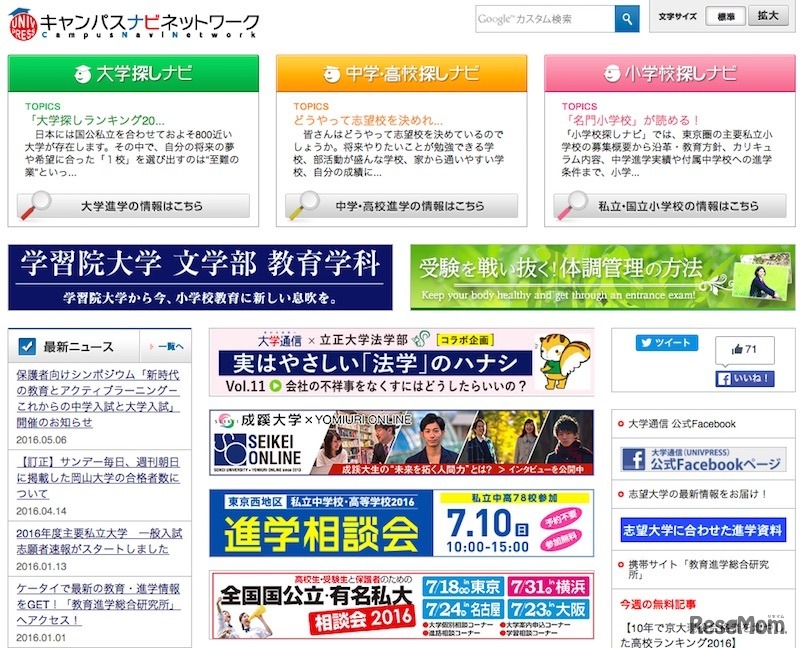This screenshot has height=648, width=800.
Task: Click red magnifier icon beside 大学進学の情報
Action: click(x=35, y=205)
